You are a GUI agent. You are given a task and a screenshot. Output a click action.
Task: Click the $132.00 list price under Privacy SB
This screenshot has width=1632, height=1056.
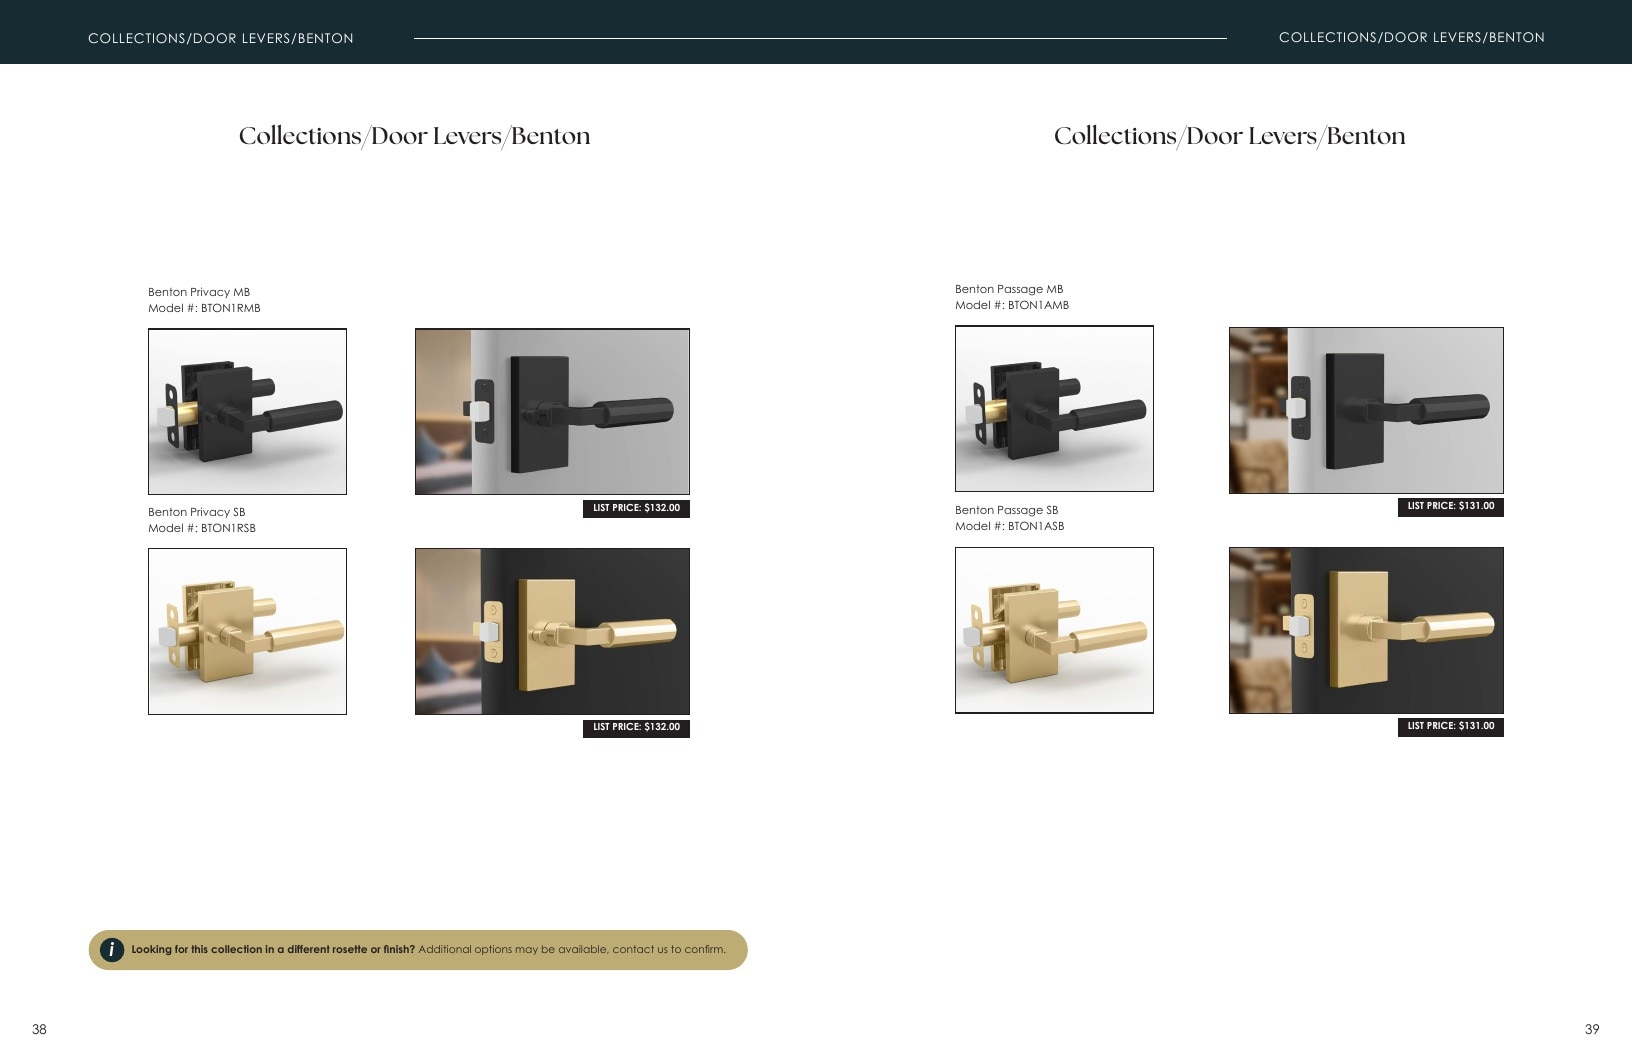(636, 727)
